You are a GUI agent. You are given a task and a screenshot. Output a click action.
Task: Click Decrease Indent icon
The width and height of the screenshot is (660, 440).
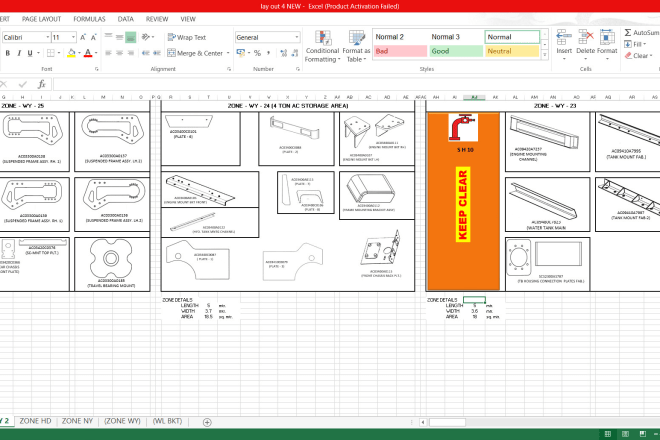coord(146,53)
